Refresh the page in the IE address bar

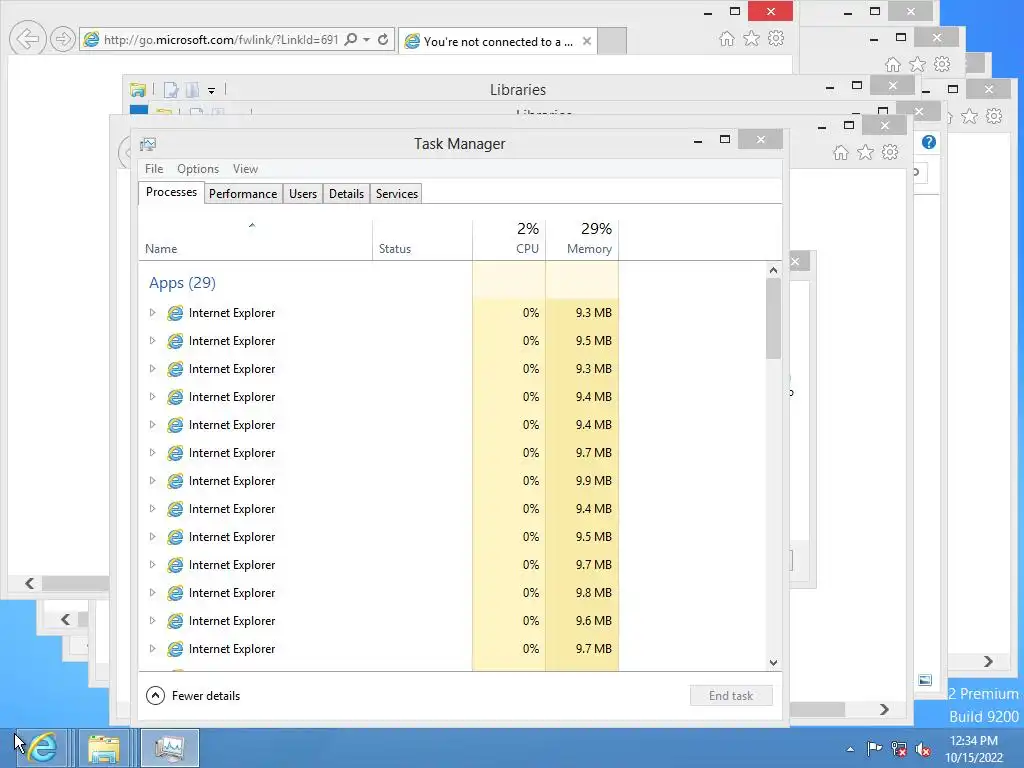[383, 40]
